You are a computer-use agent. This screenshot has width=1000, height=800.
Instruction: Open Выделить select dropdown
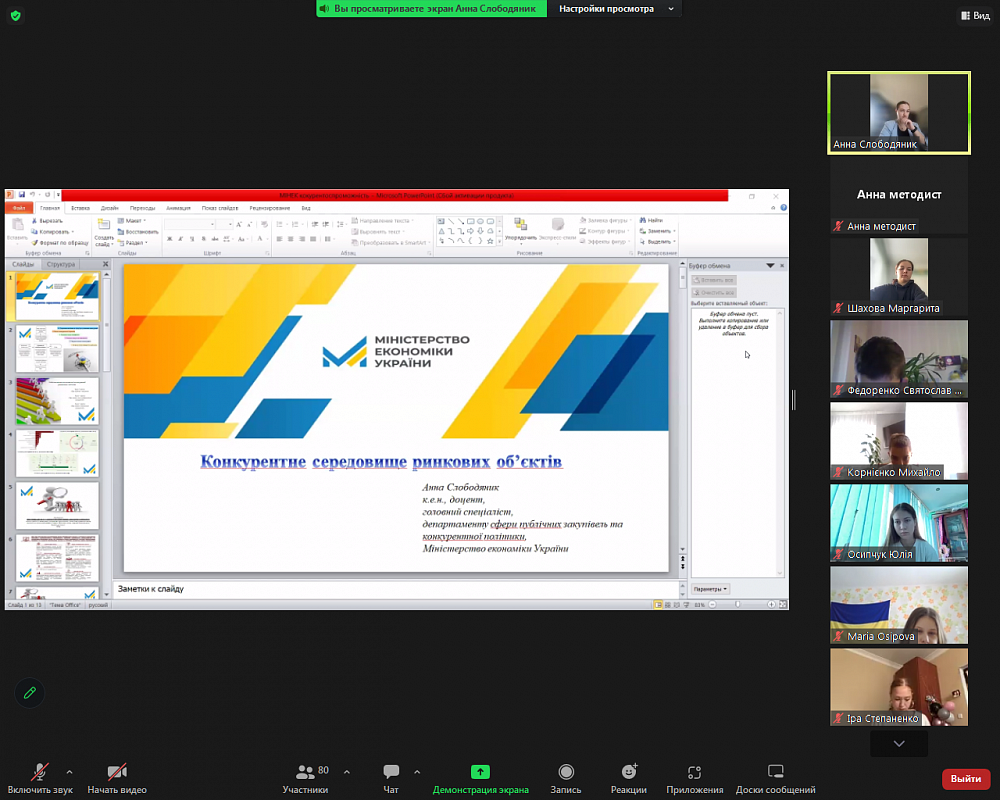click(658, 242)
